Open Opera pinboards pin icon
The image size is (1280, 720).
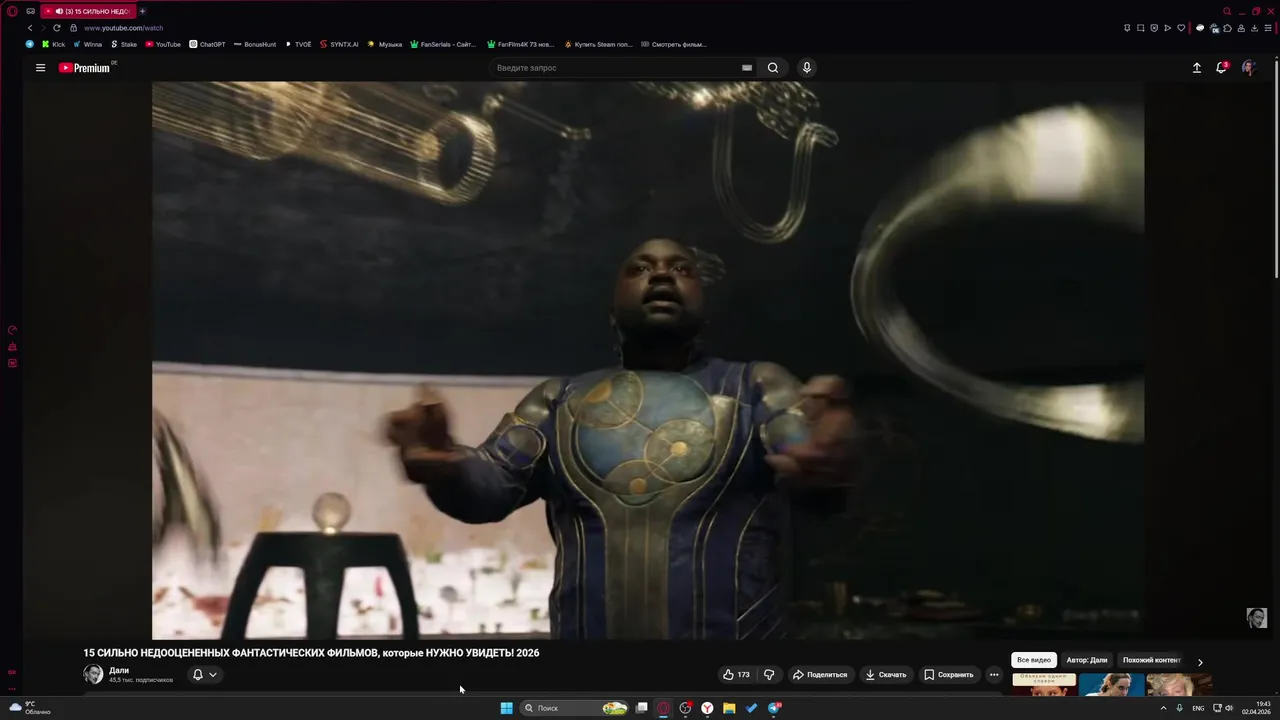(x=1128, y=28)
